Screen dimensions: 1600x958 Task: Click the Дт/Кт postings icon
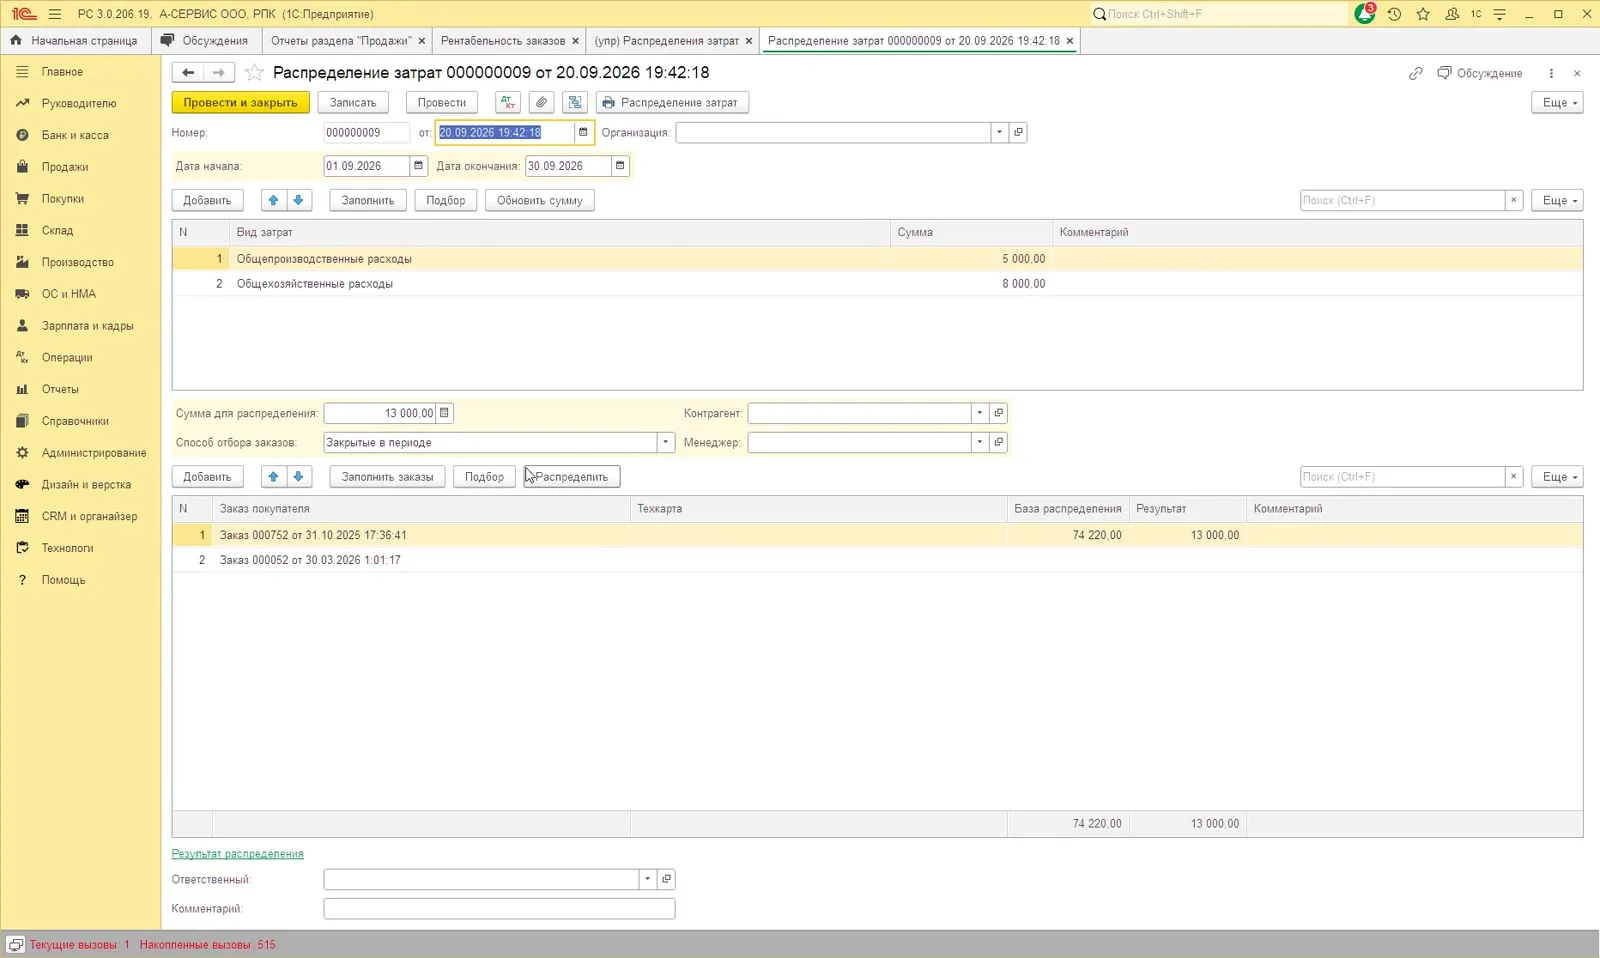pos(508,102)
